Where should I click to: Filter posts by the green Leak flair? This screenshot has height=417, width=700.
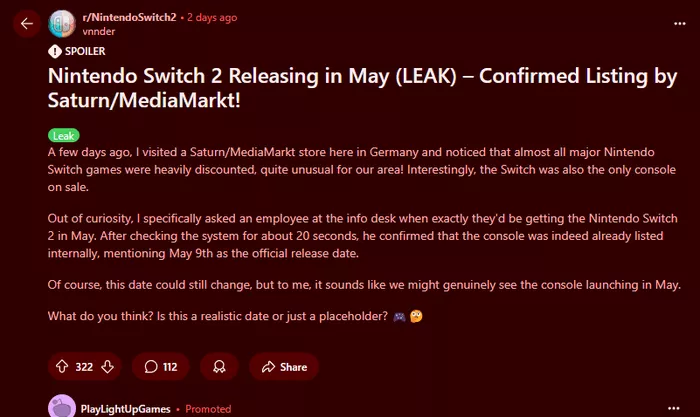click(64, 135)
